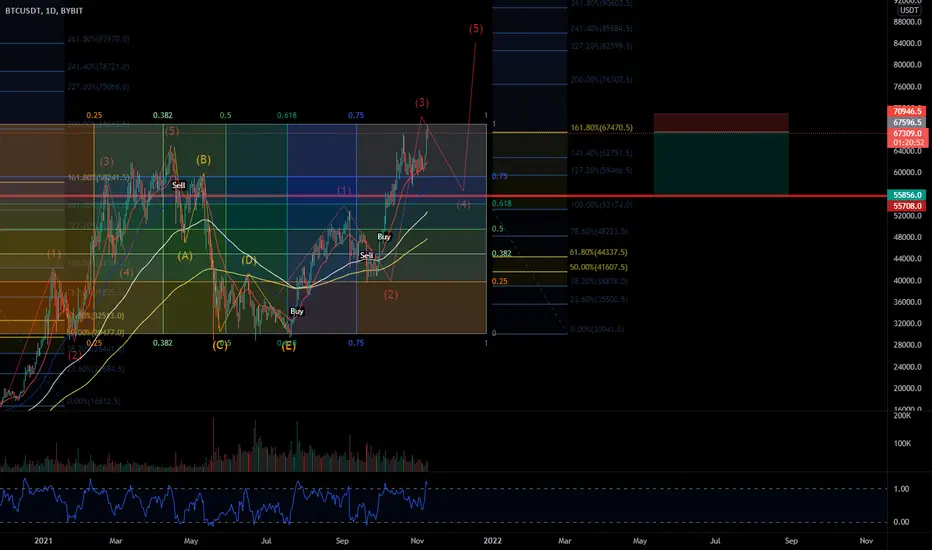Image resolution: width=932 pixels, height=550 pixels.
Task: Click the 23.60%(35500.5) retracement label
Action: [x=599, y=300]
